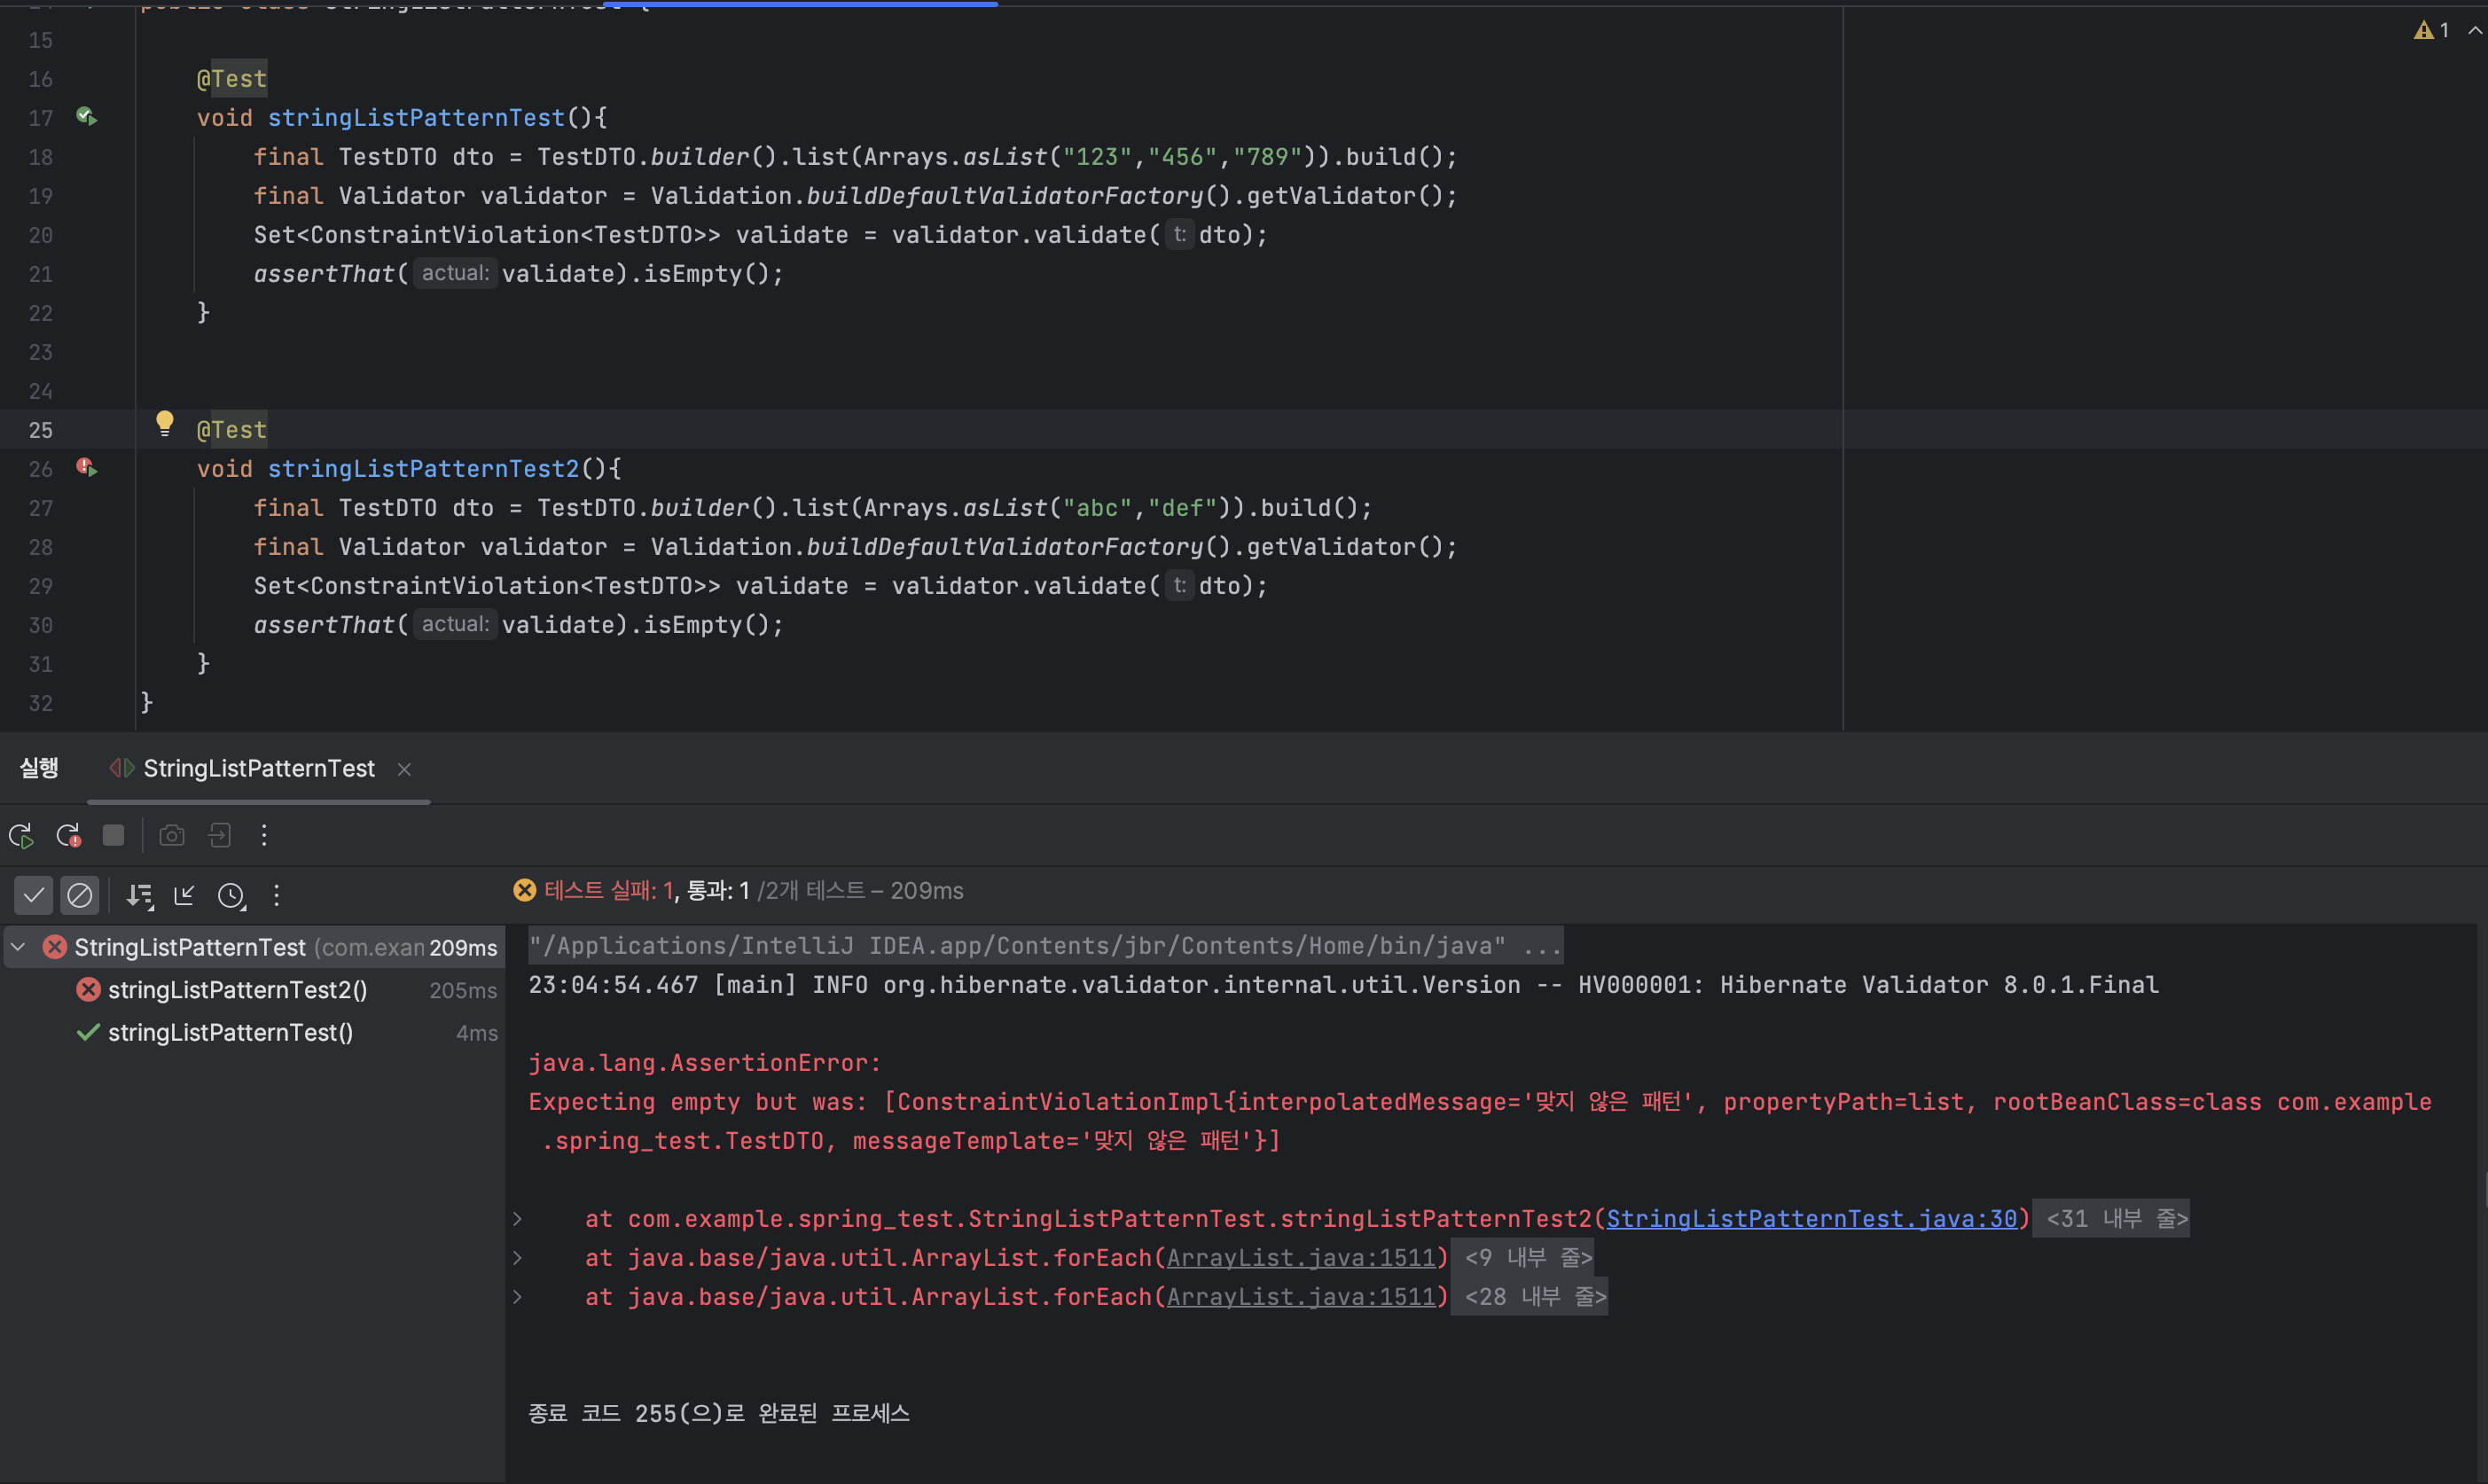Image resolution: width=2488 pixels, height=1484 pixels.
Task: Click test summary '테스트 실패: 1' status
Action: point(610,890)
